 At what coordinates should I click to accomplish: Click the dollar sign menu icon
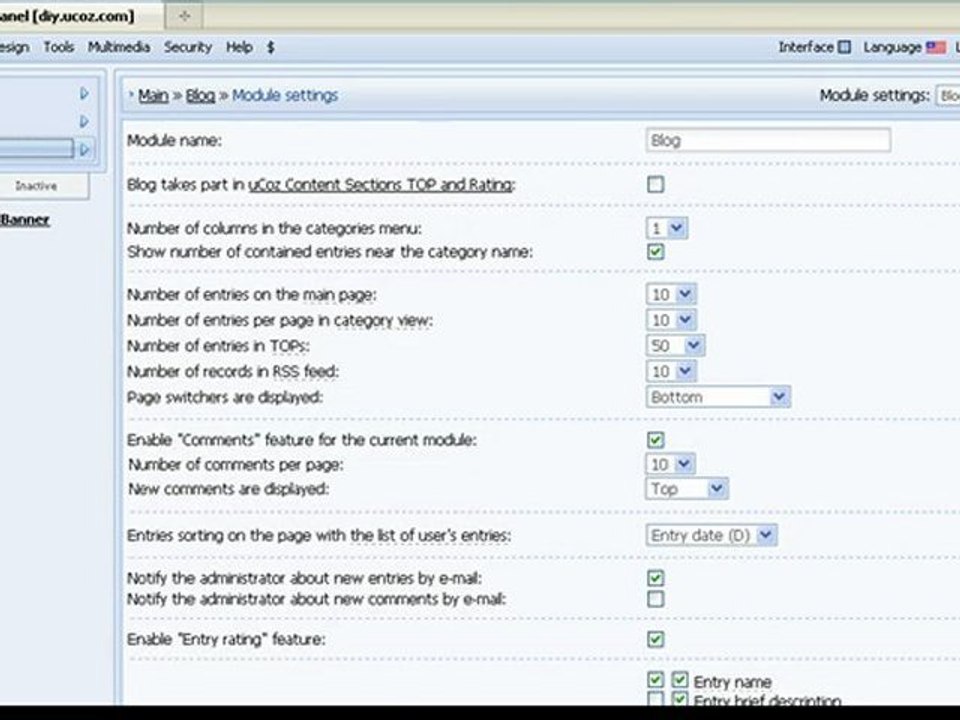271,47
